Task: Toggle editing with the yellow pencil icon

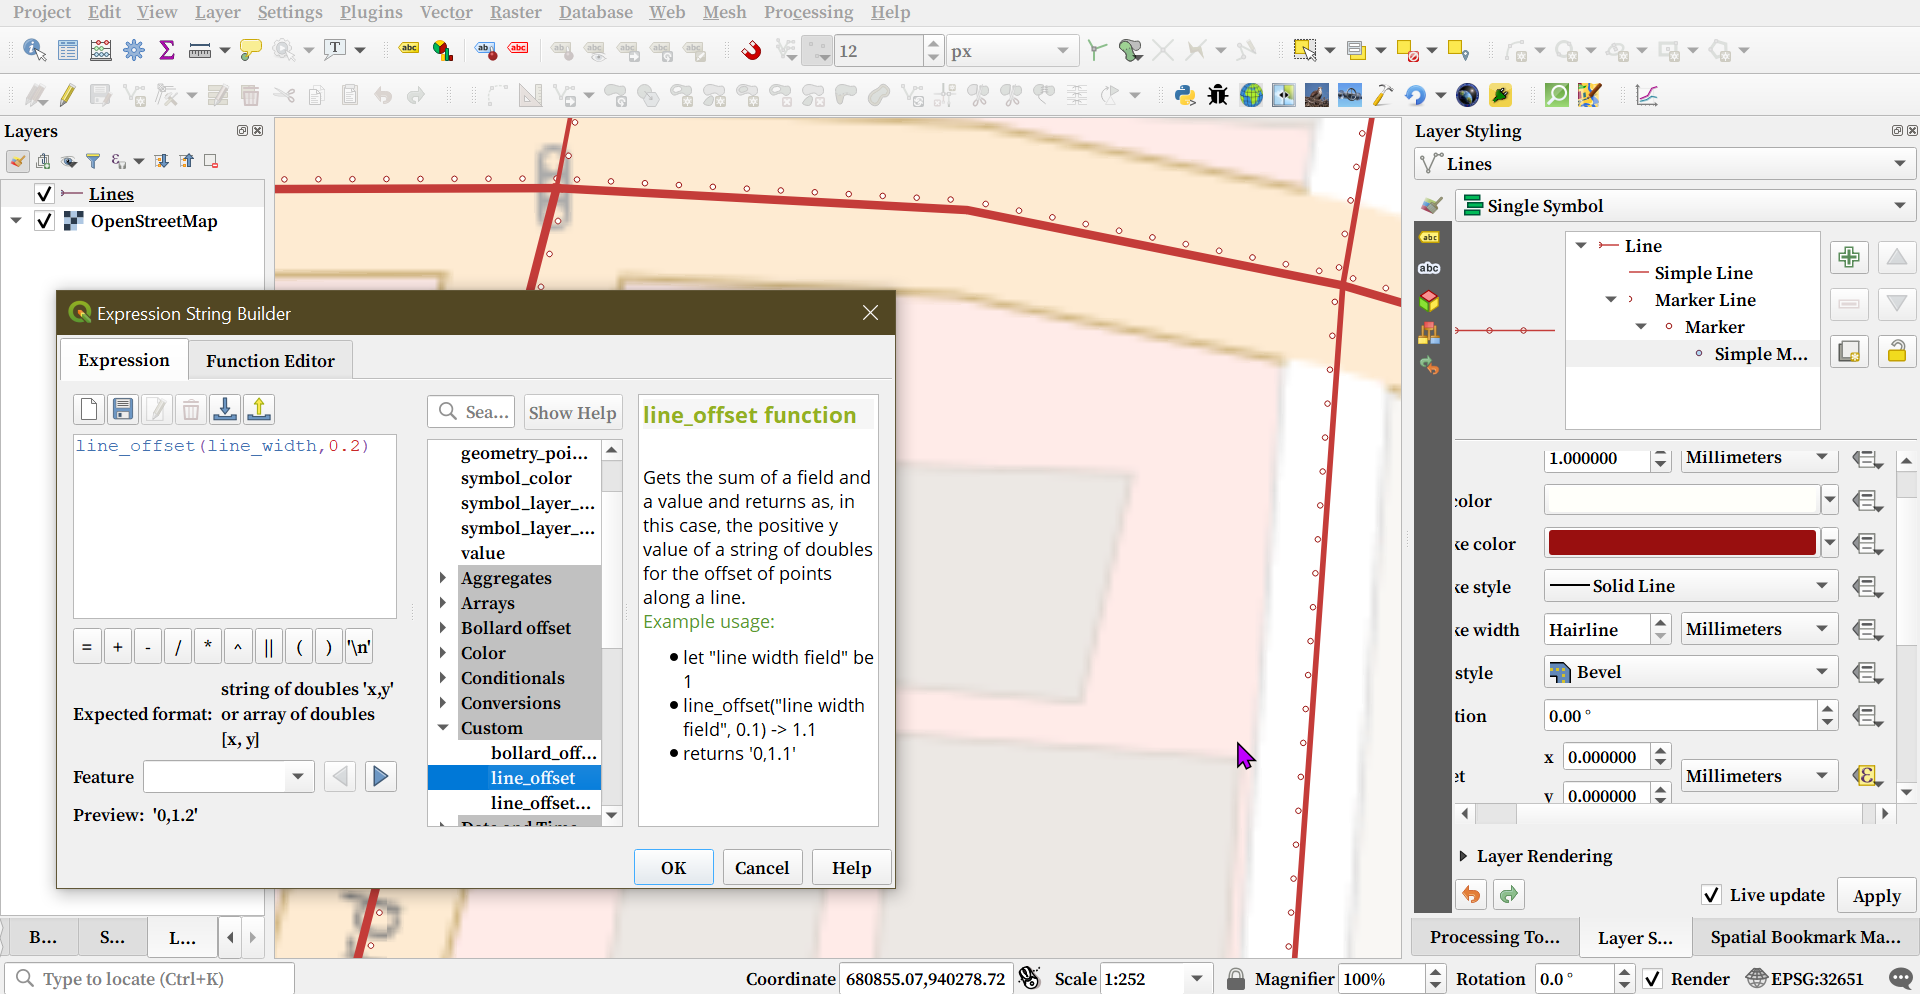Action: 68,95
